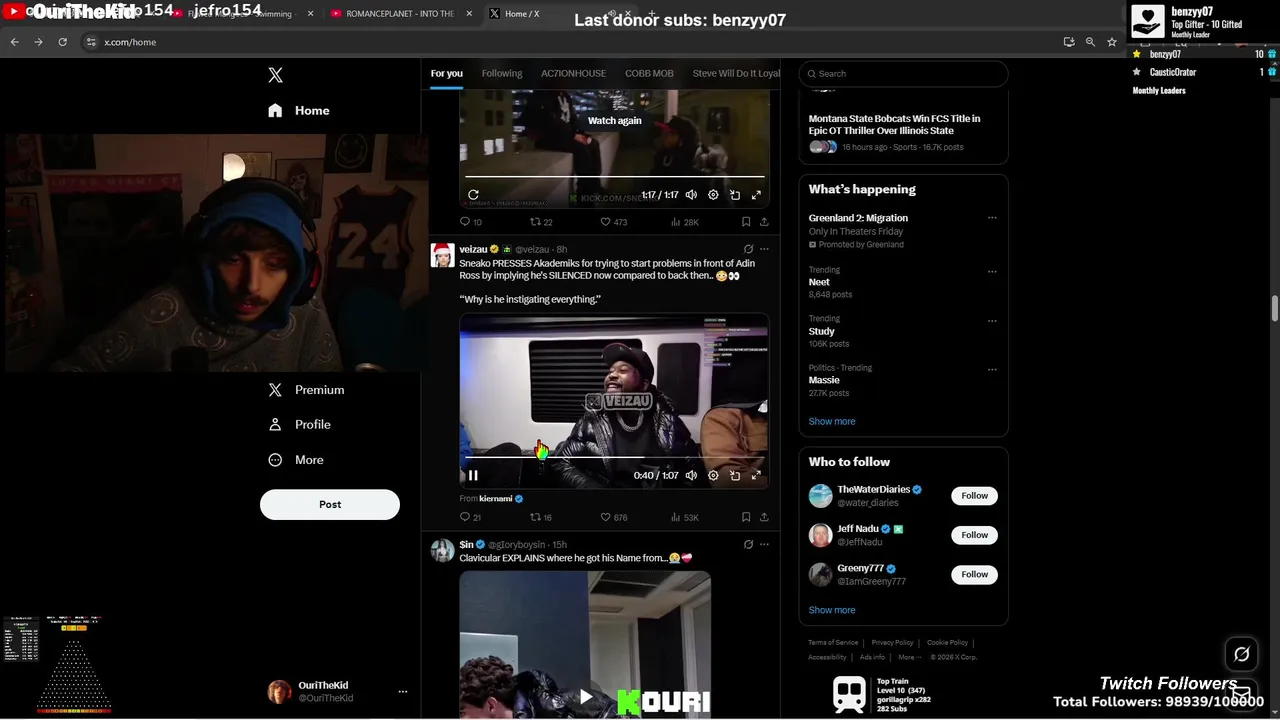Open options for the Massie trend

click(x=992, y=369)
